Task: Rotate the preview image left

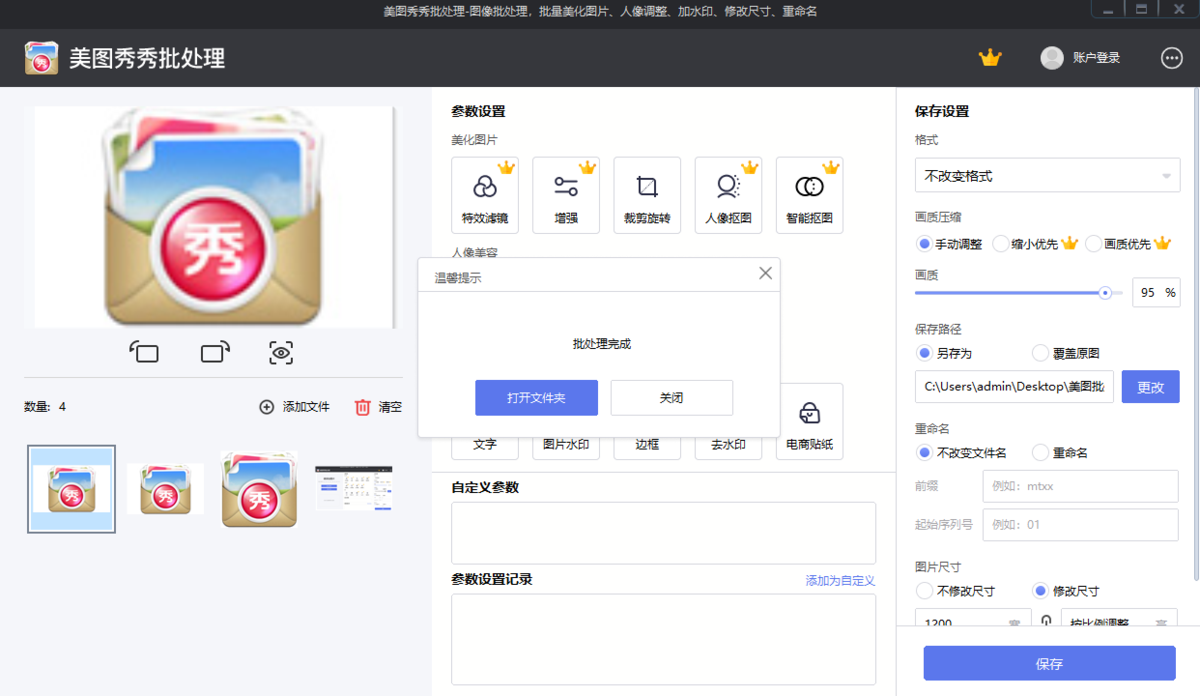Action: (x=144, y=352)
